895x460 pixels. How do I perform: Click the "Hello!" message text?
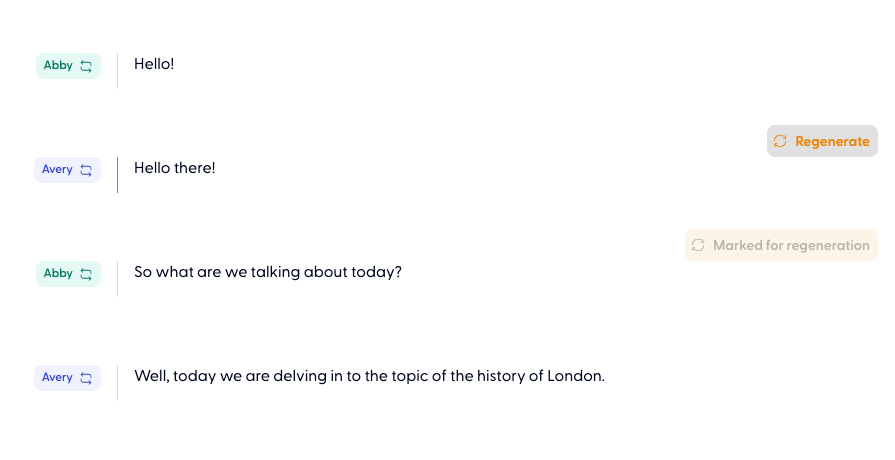(x=154, y=64)
